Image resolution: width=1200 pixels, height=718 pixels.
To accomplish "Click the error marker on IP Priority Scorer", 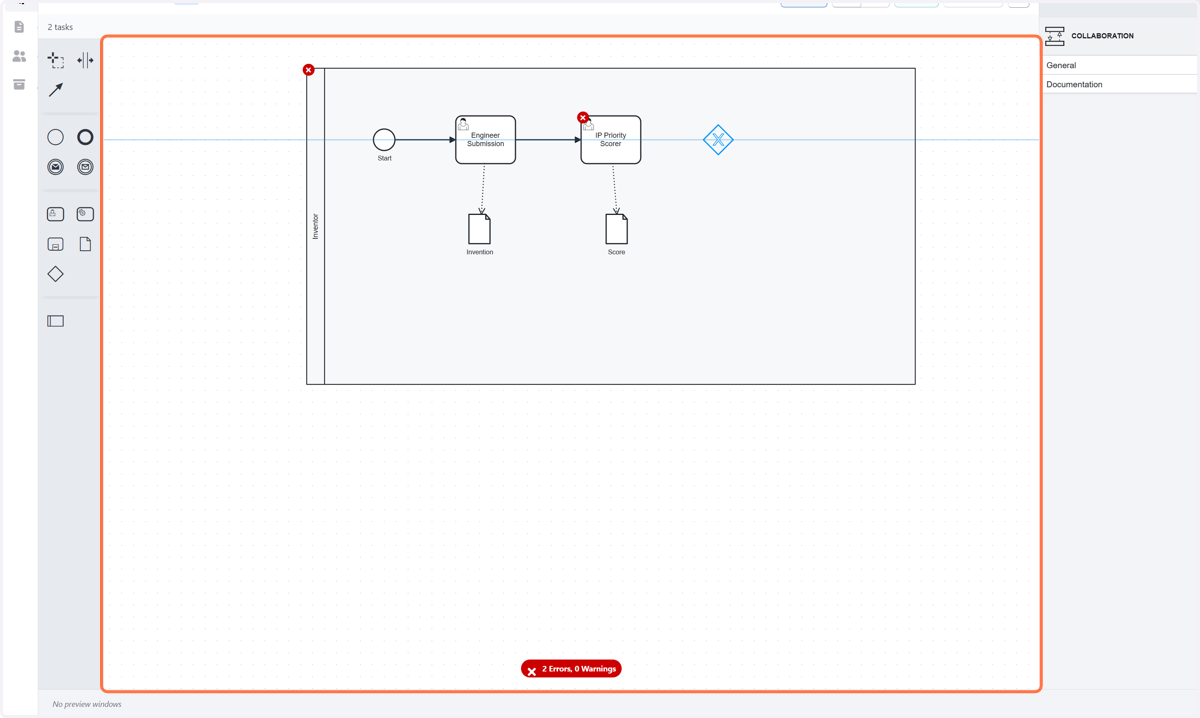I will (x=583, y=118).
